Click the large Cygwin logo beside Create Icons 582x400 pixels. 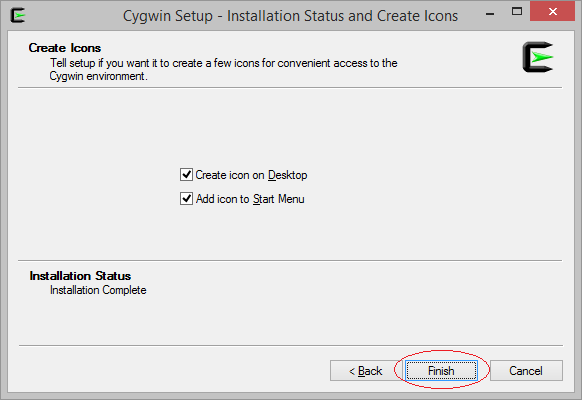point(538,57)
